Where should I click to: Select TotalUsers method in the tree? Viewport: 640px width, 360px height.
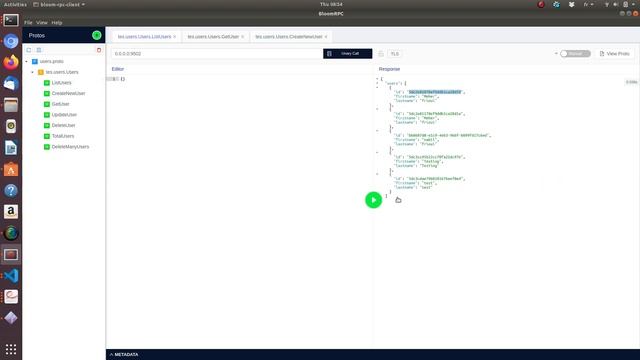[x=63, y=136]
